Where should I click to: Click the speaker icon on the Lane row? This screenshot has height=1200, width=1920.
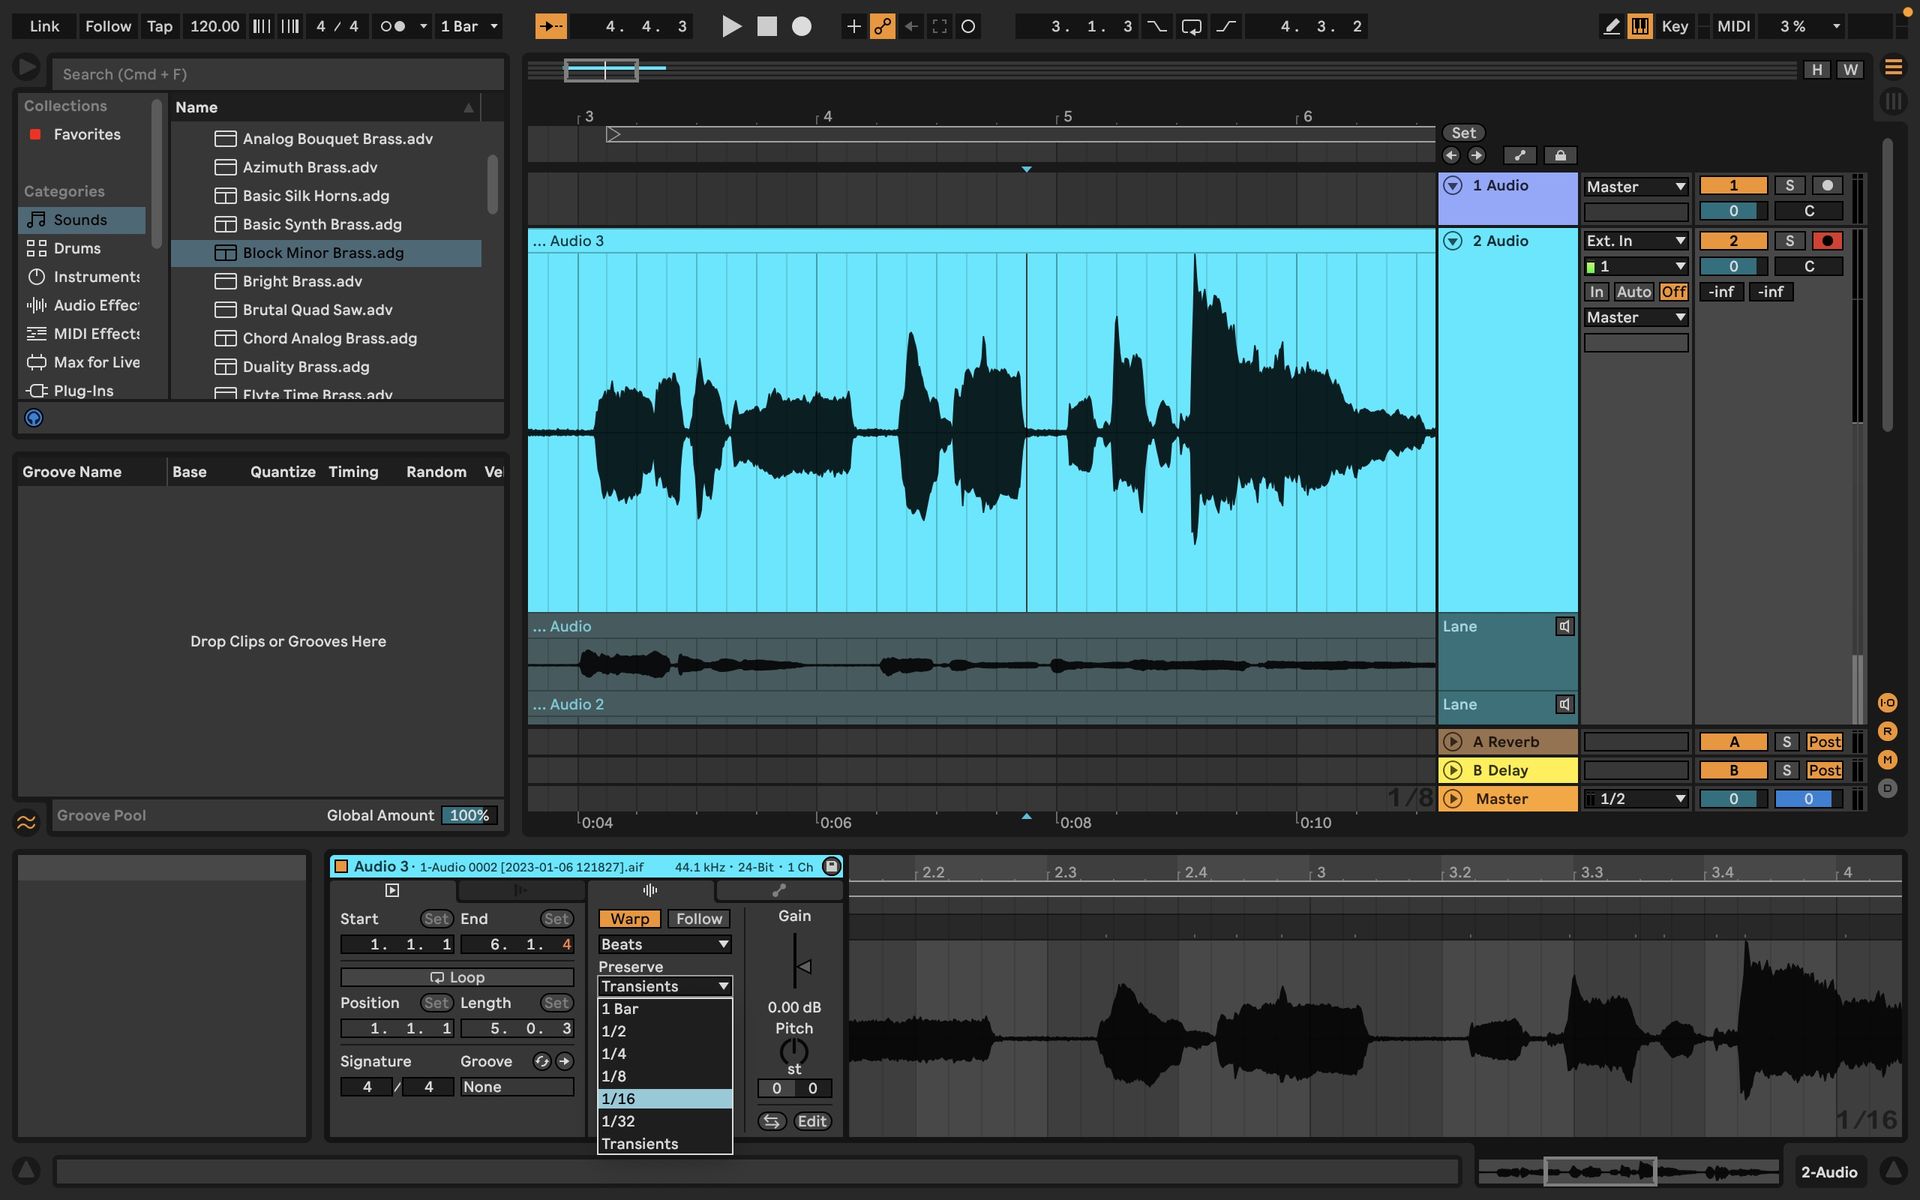[x=1565, y=626]
